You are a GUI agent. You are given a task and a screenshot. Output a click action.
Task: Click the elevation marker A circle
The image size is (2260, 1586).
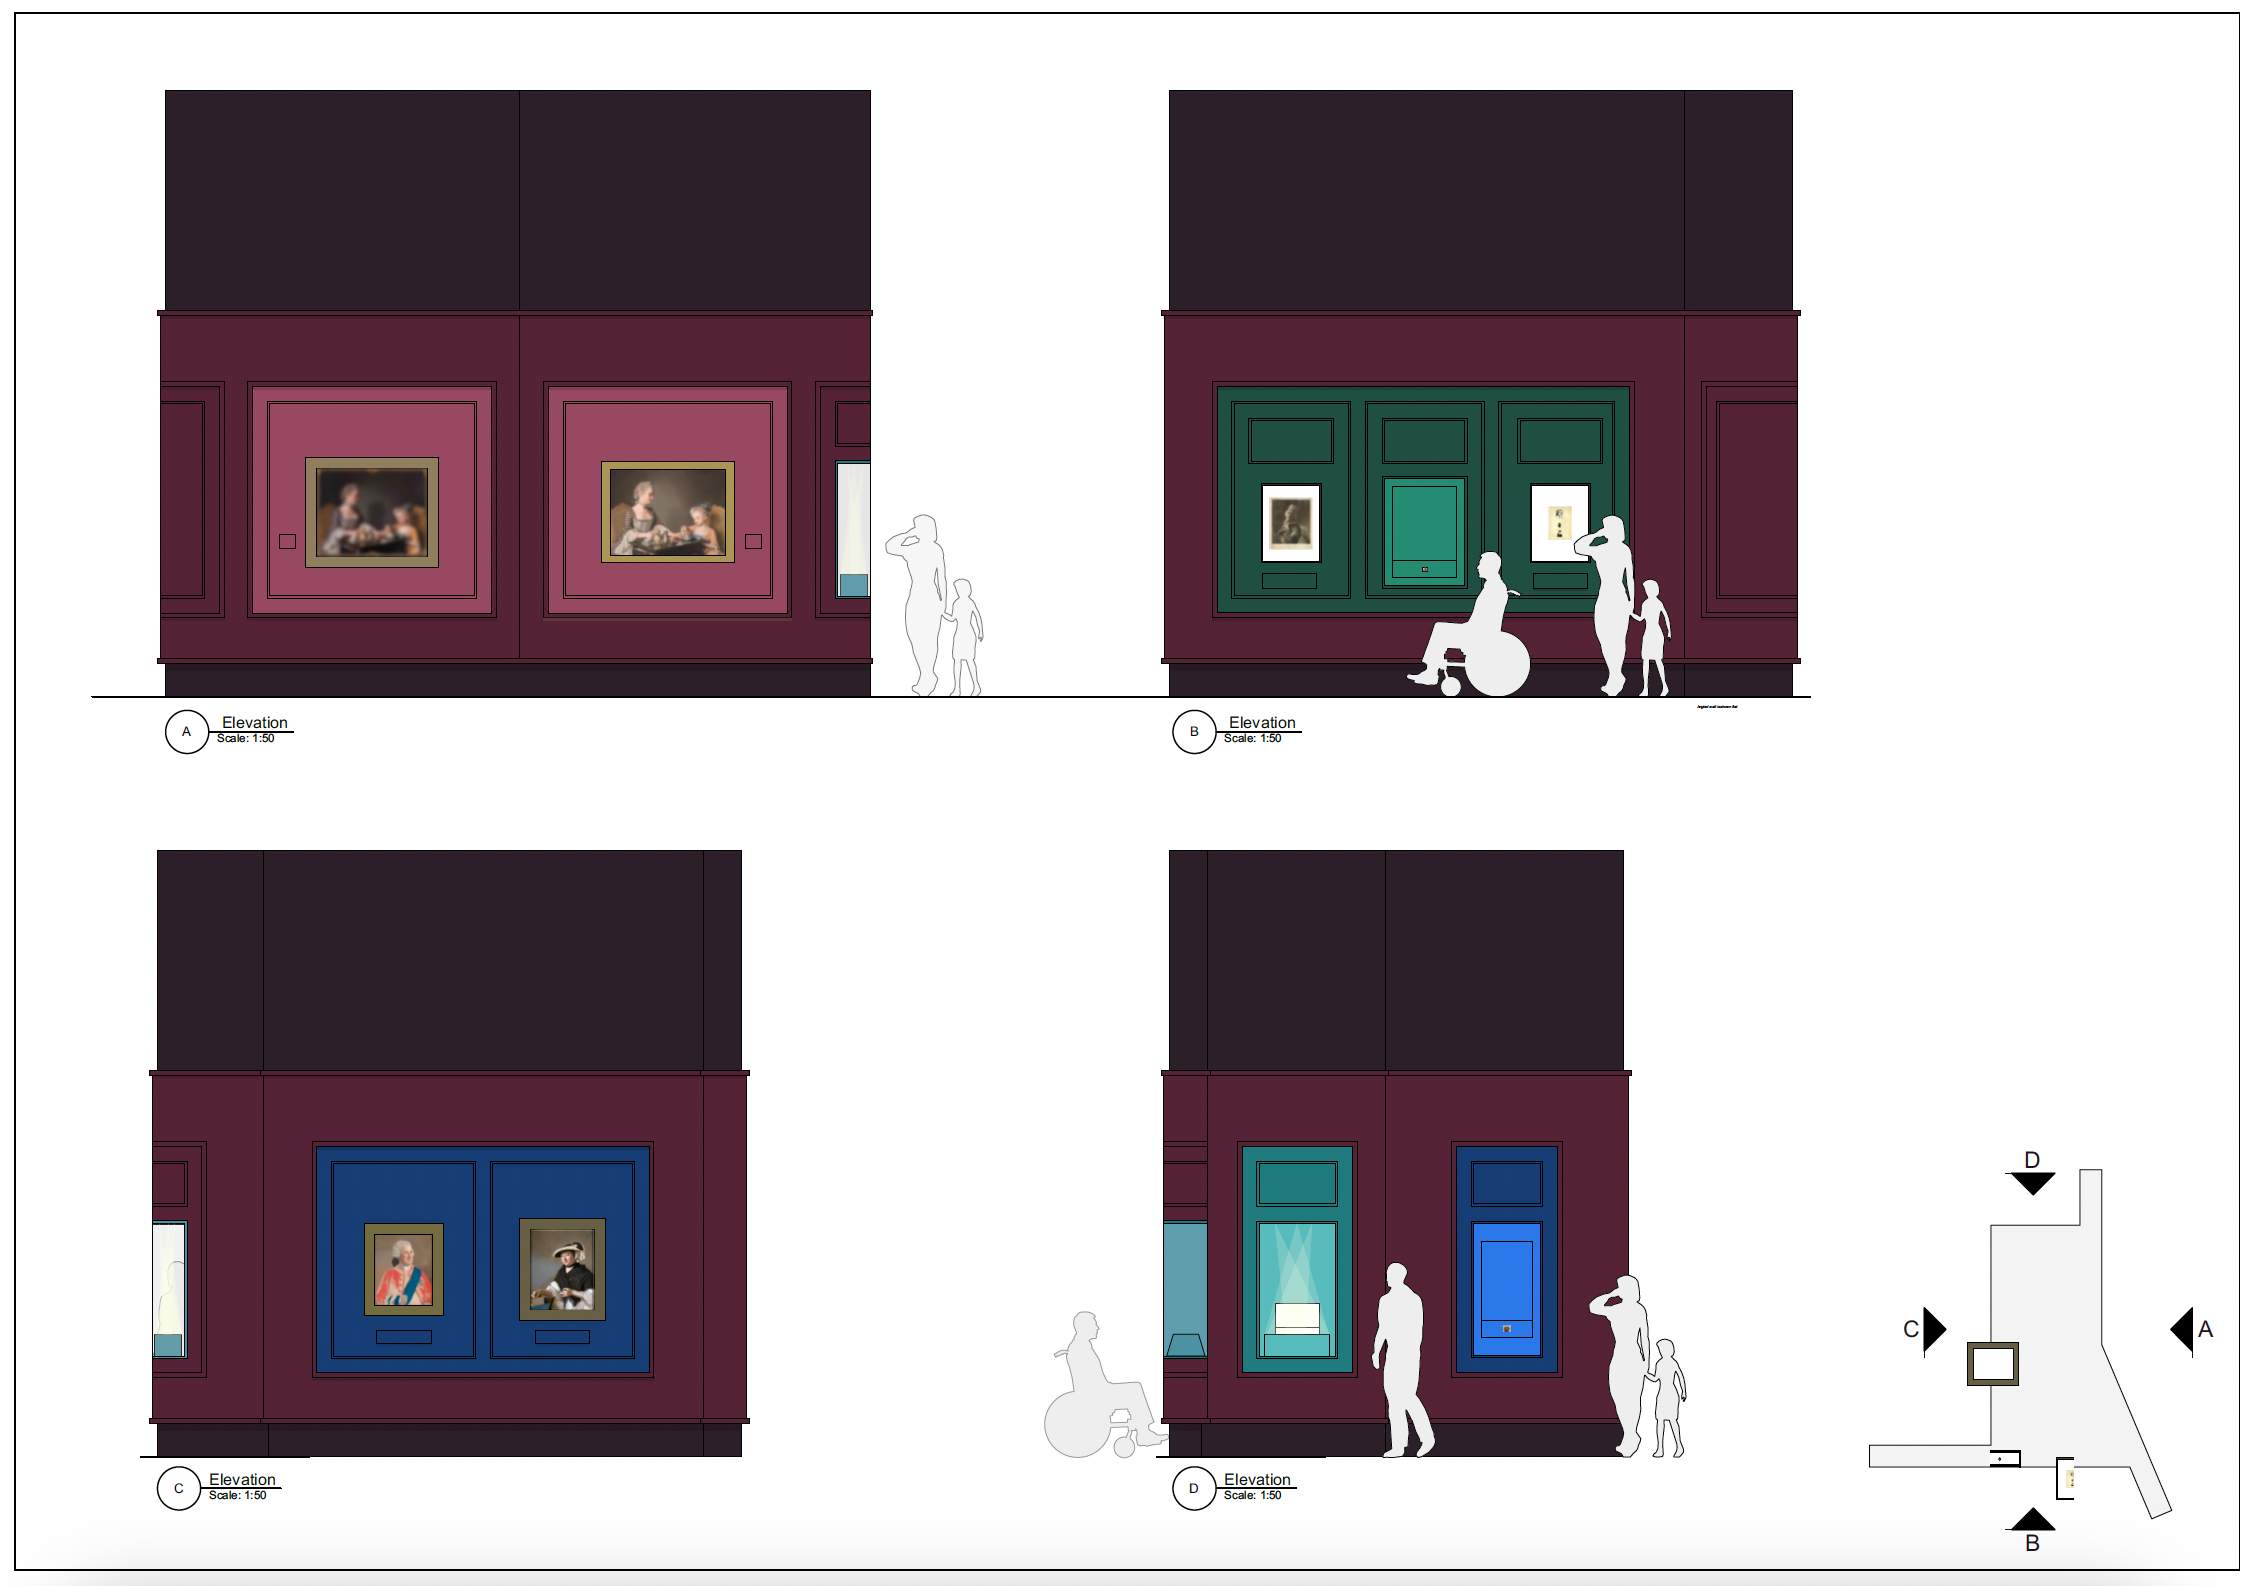[x=186, y=731]
